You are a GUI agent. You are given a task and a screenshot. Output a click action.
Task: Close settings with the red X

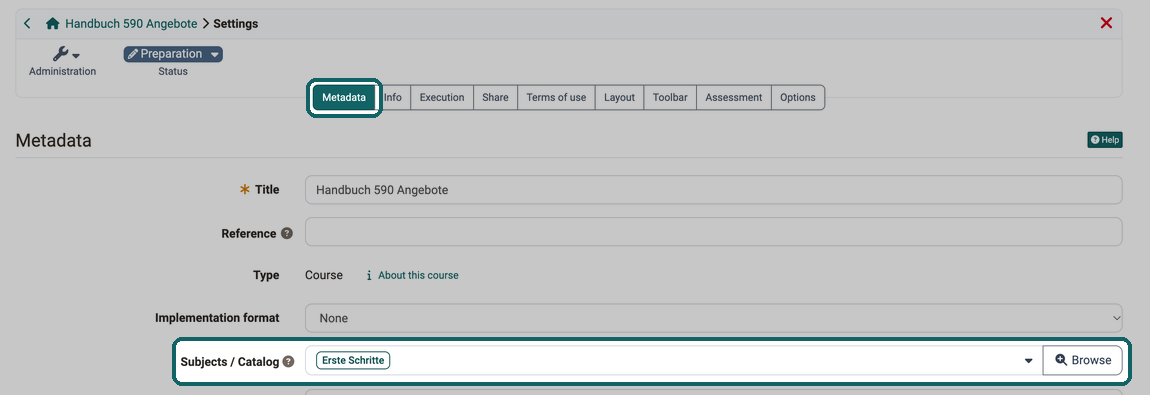(1107, 23)
